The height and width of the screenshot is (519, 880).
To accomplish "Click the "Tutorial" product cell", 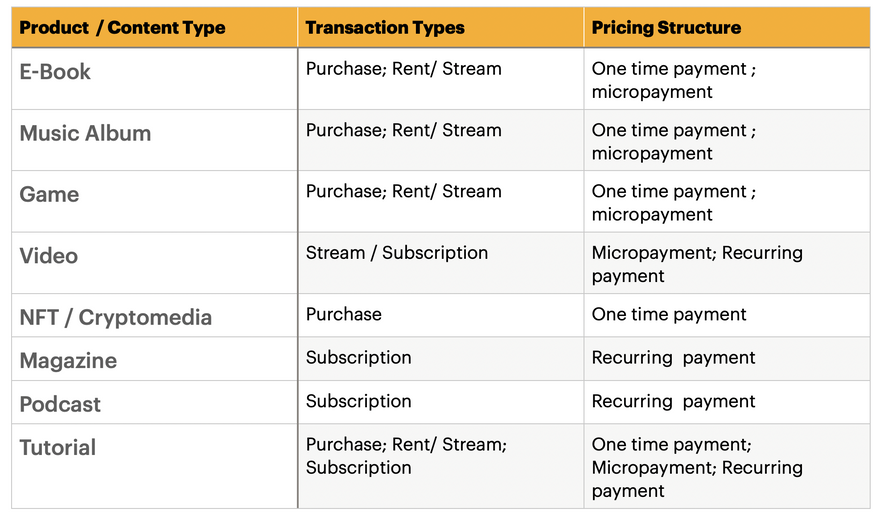I will 58,447.
